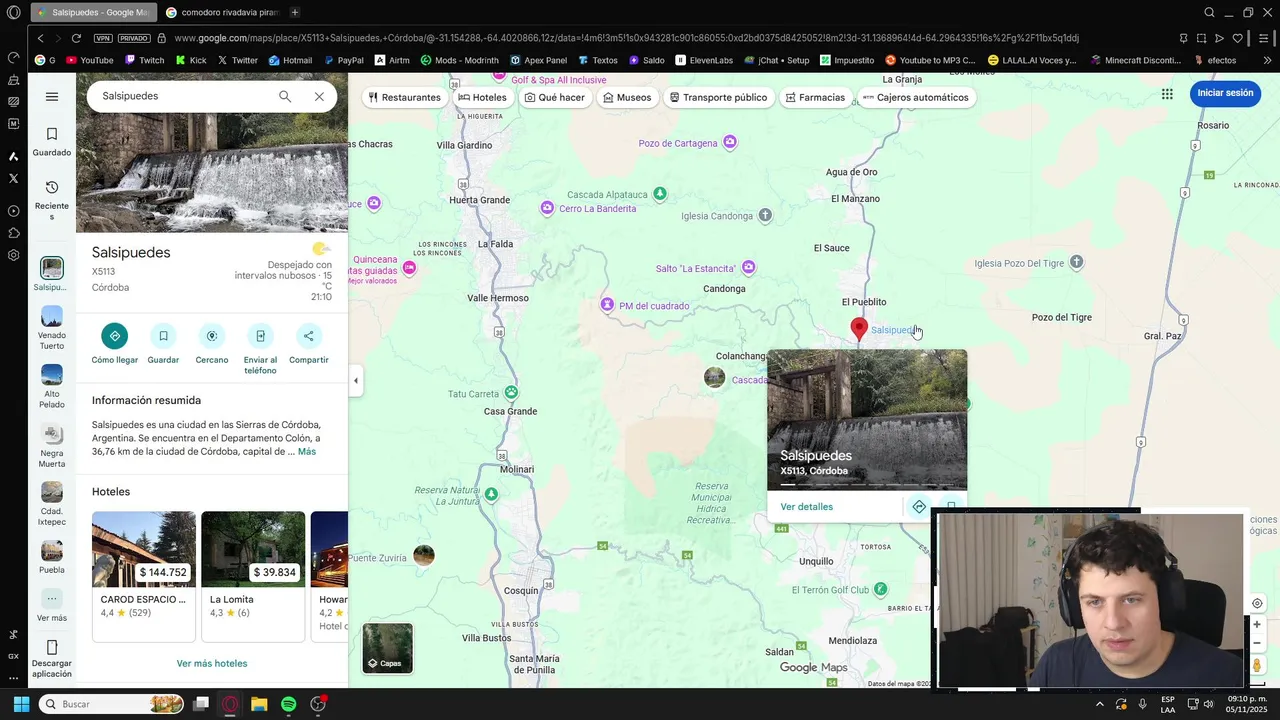Clear the Salsipuedes search with X

coord(319,96)
